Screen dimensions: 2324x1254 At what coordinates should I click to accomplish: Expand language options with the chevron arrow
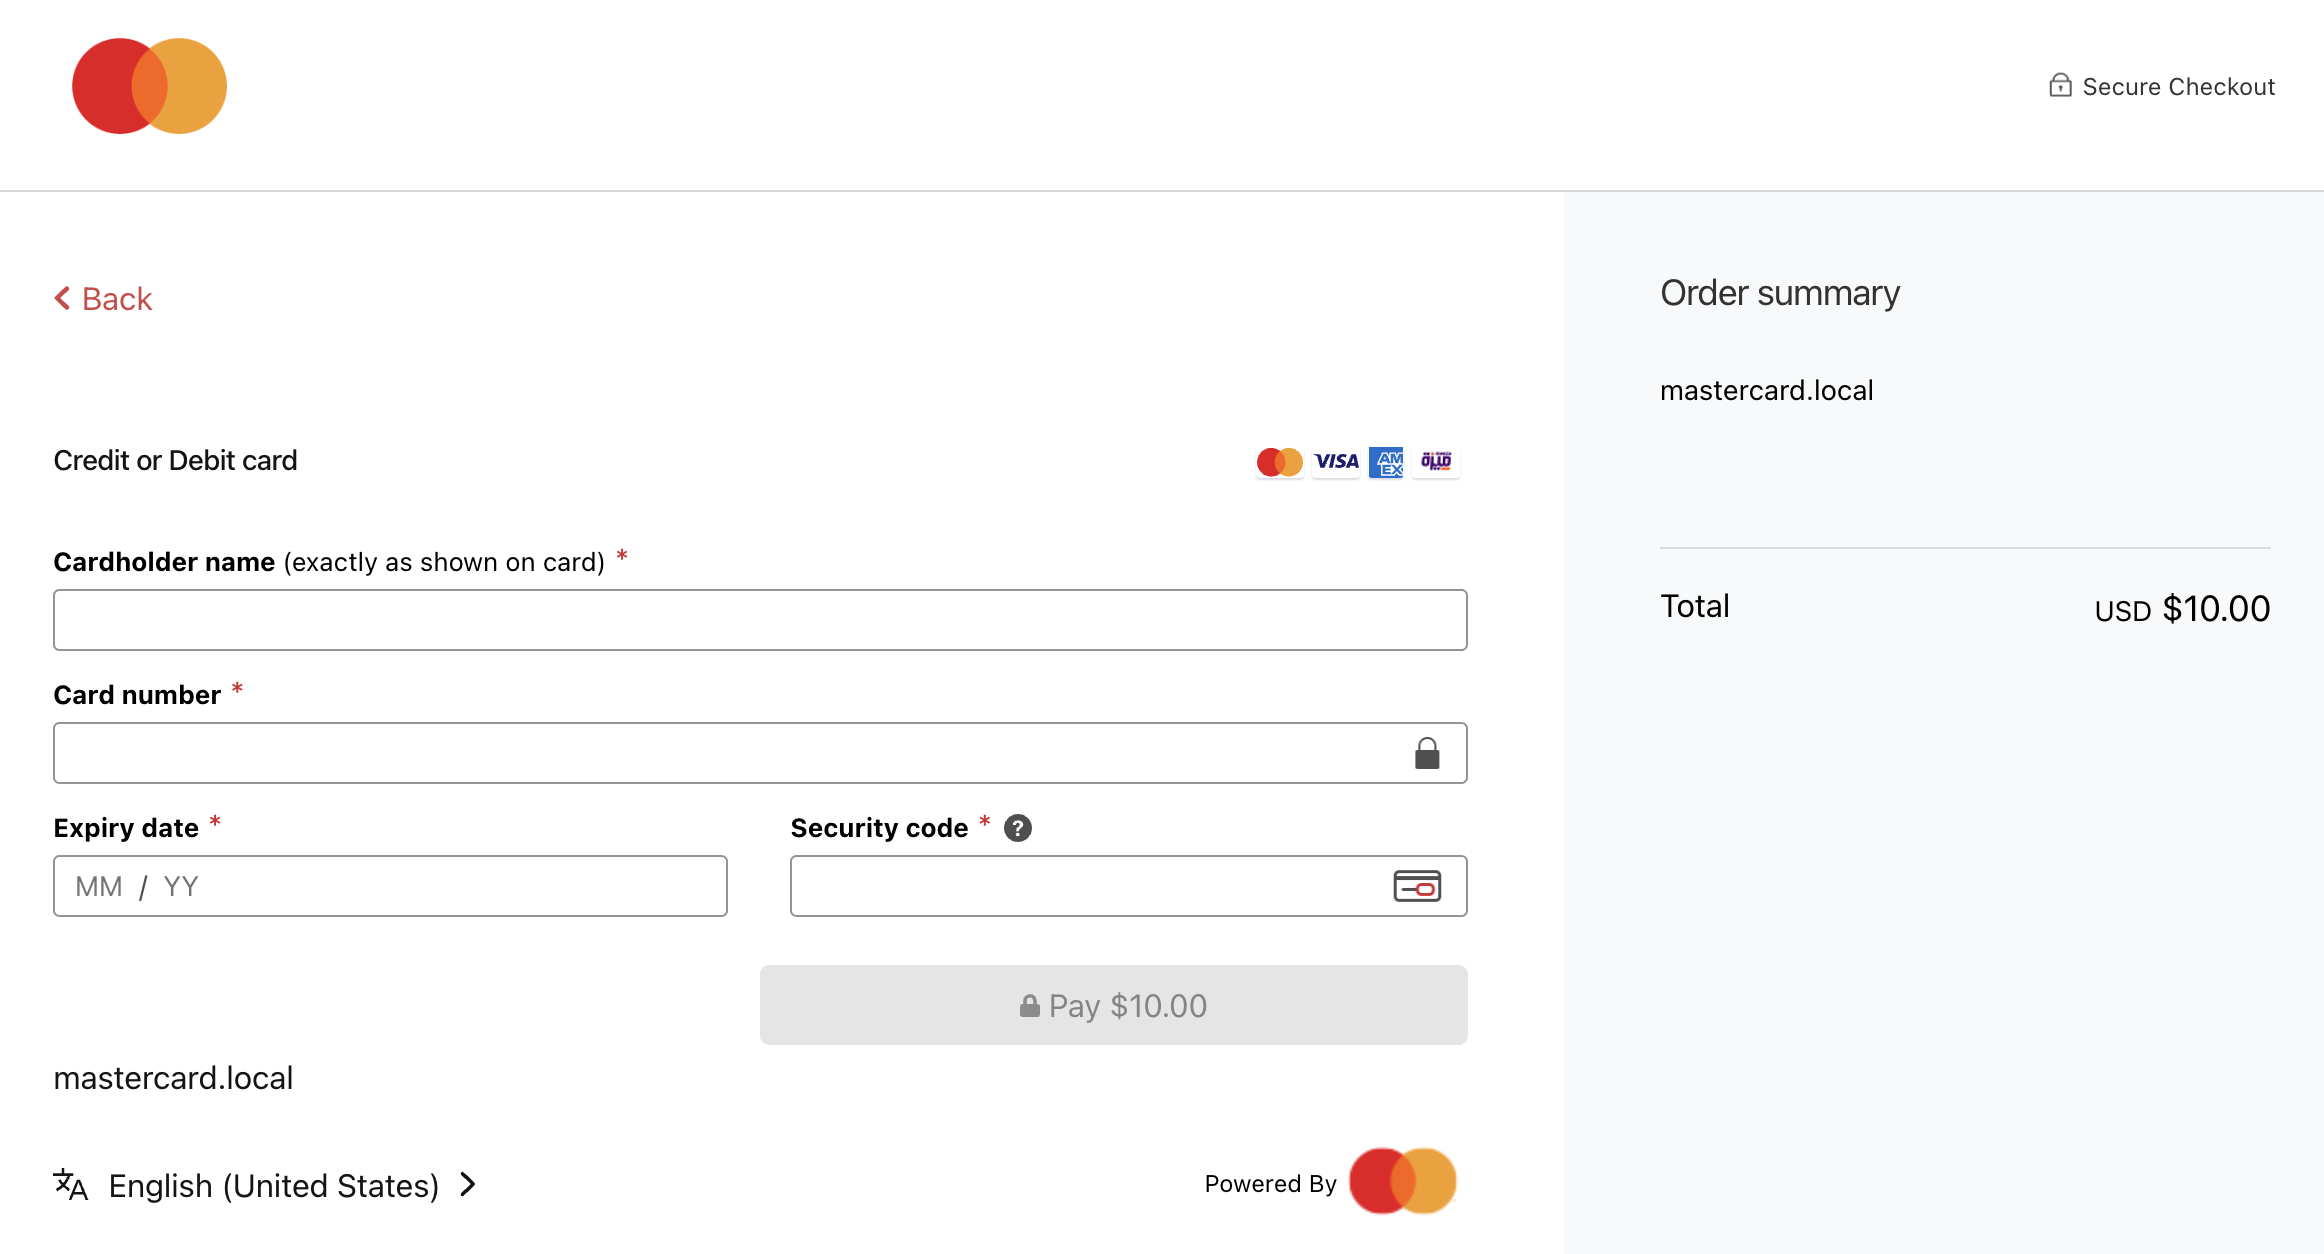pyautogui.click(x=468, y=1185)
